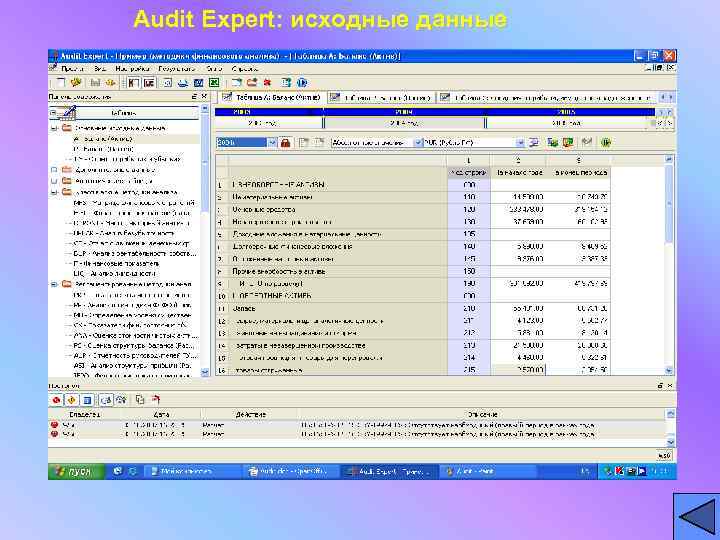
Task: Click the red arrow icon in the messages toolbar
Action: point(156,400)
